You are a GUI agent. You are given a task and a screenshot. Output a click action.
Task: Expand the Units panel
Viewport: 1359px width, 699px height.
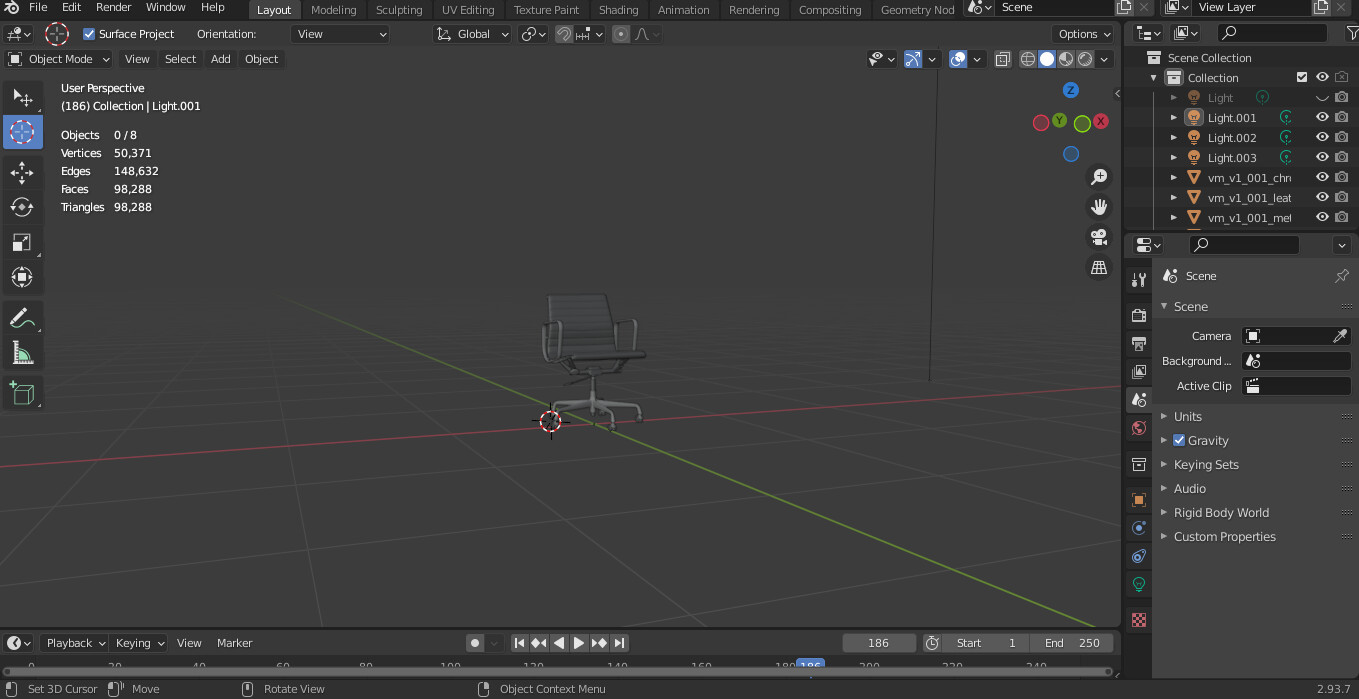coord(1187,416)
